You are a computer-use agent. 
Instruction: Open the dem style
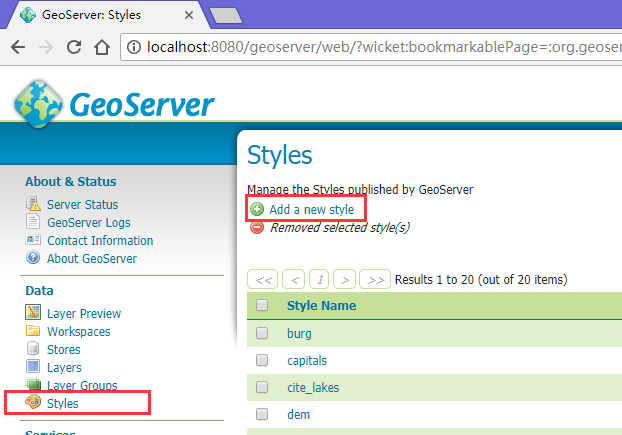298,414
